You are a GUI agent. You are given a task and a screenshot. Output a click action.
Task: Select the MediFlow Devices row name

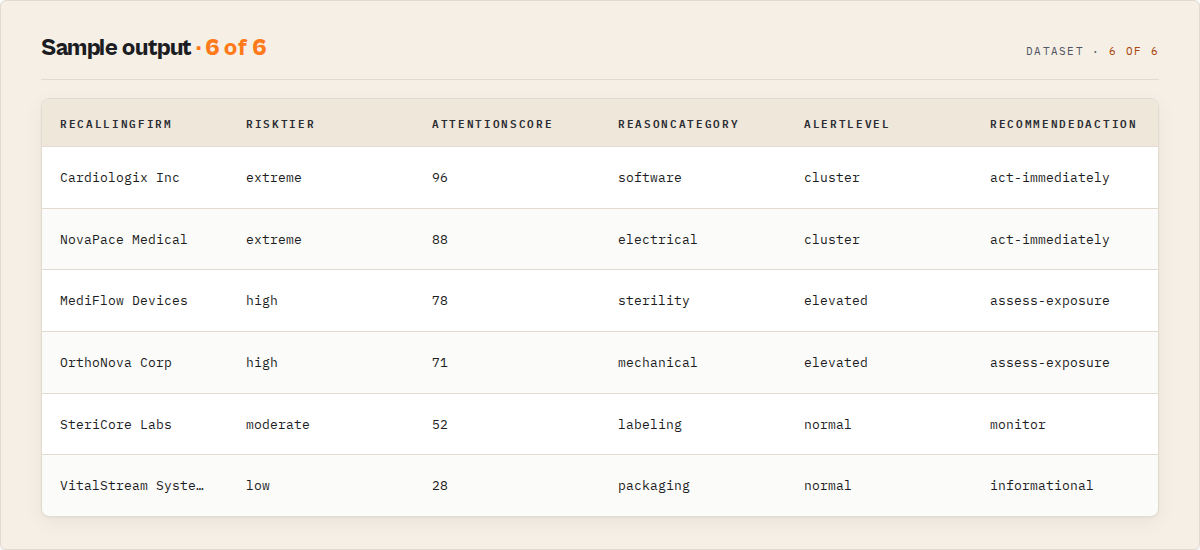(x=124, y=301)
